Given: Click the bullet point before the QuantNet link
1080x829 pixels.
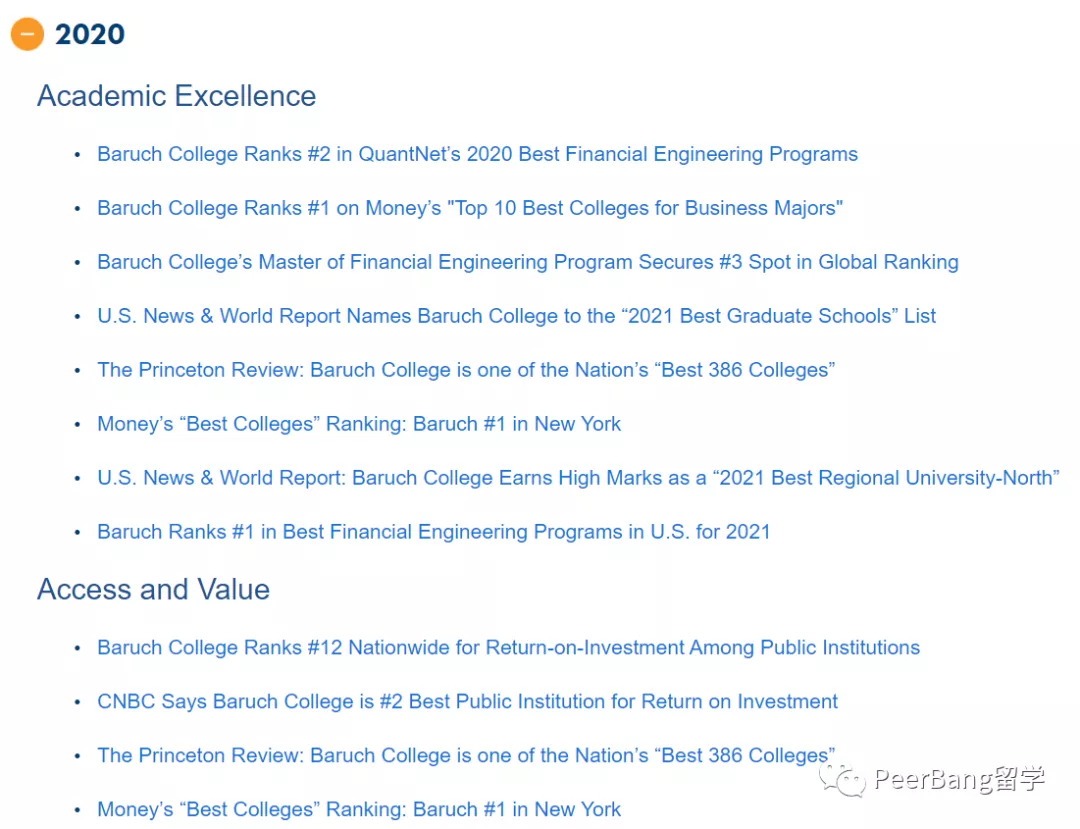Looking at the screenshot, I should [77, 155].
